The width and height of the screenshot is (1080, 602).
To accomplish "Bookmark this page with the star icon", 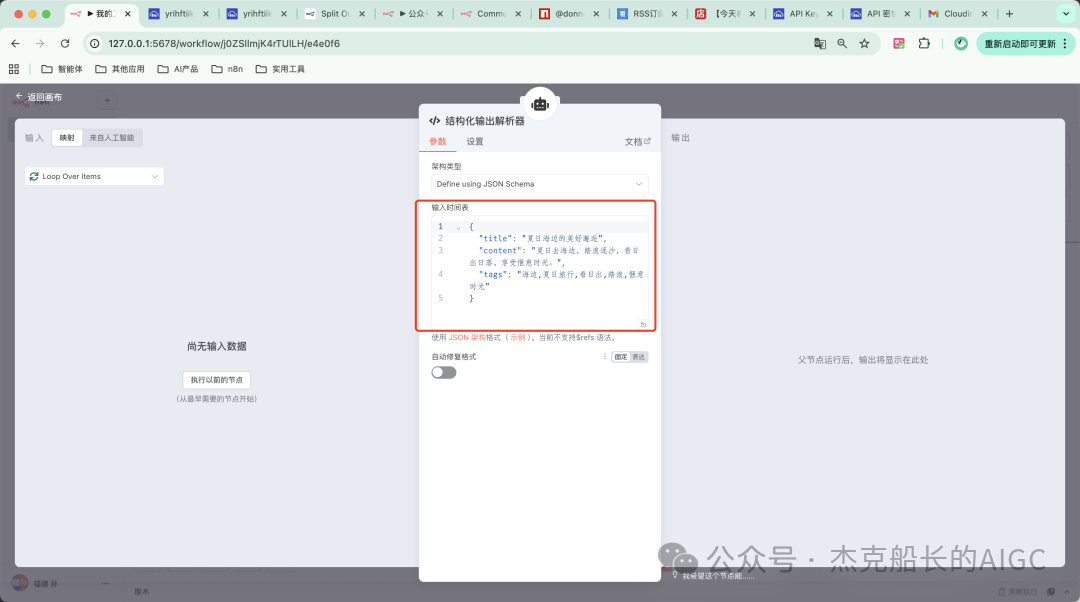I will [x=864, y=43].
